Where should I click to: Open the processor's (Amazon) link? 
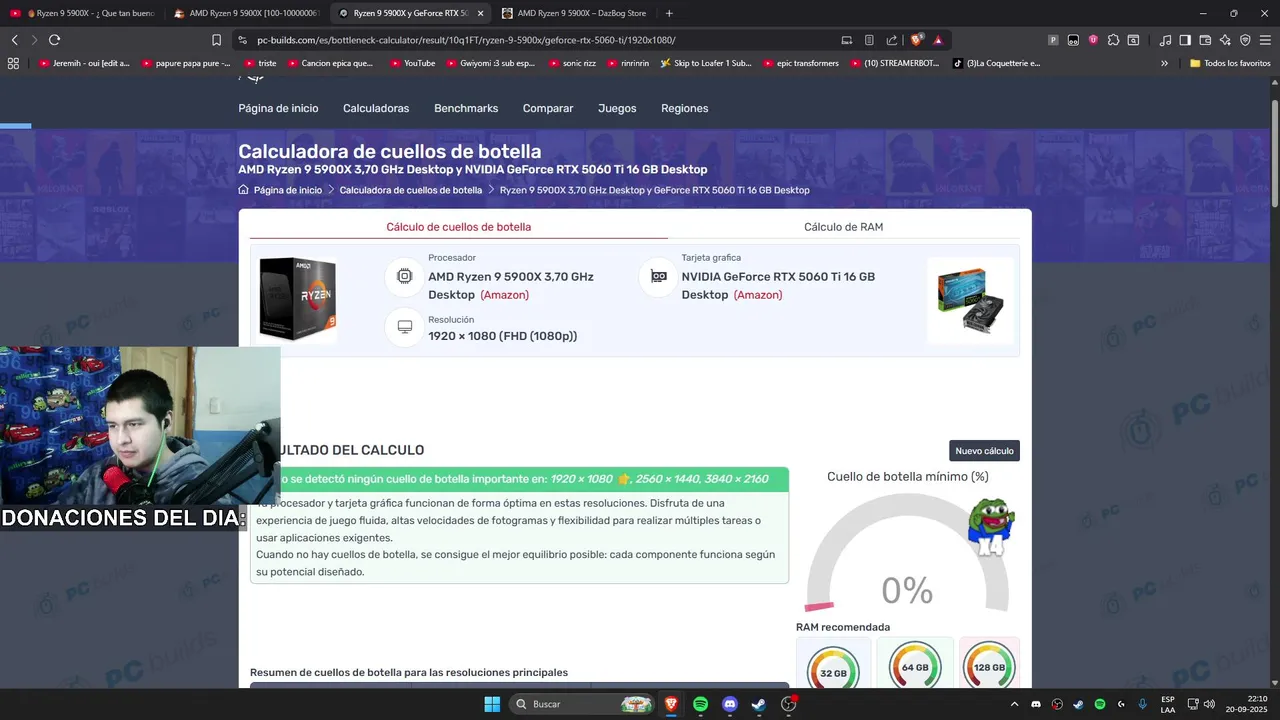(505, 295)
